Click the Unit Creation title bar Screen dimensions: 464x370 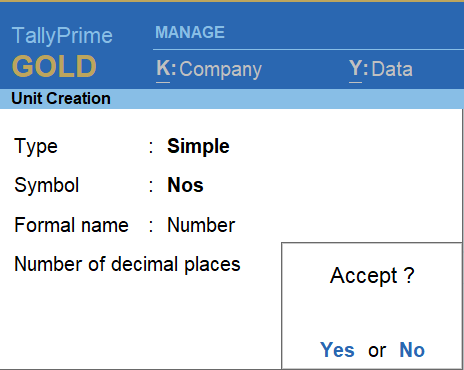coord(232,99)
